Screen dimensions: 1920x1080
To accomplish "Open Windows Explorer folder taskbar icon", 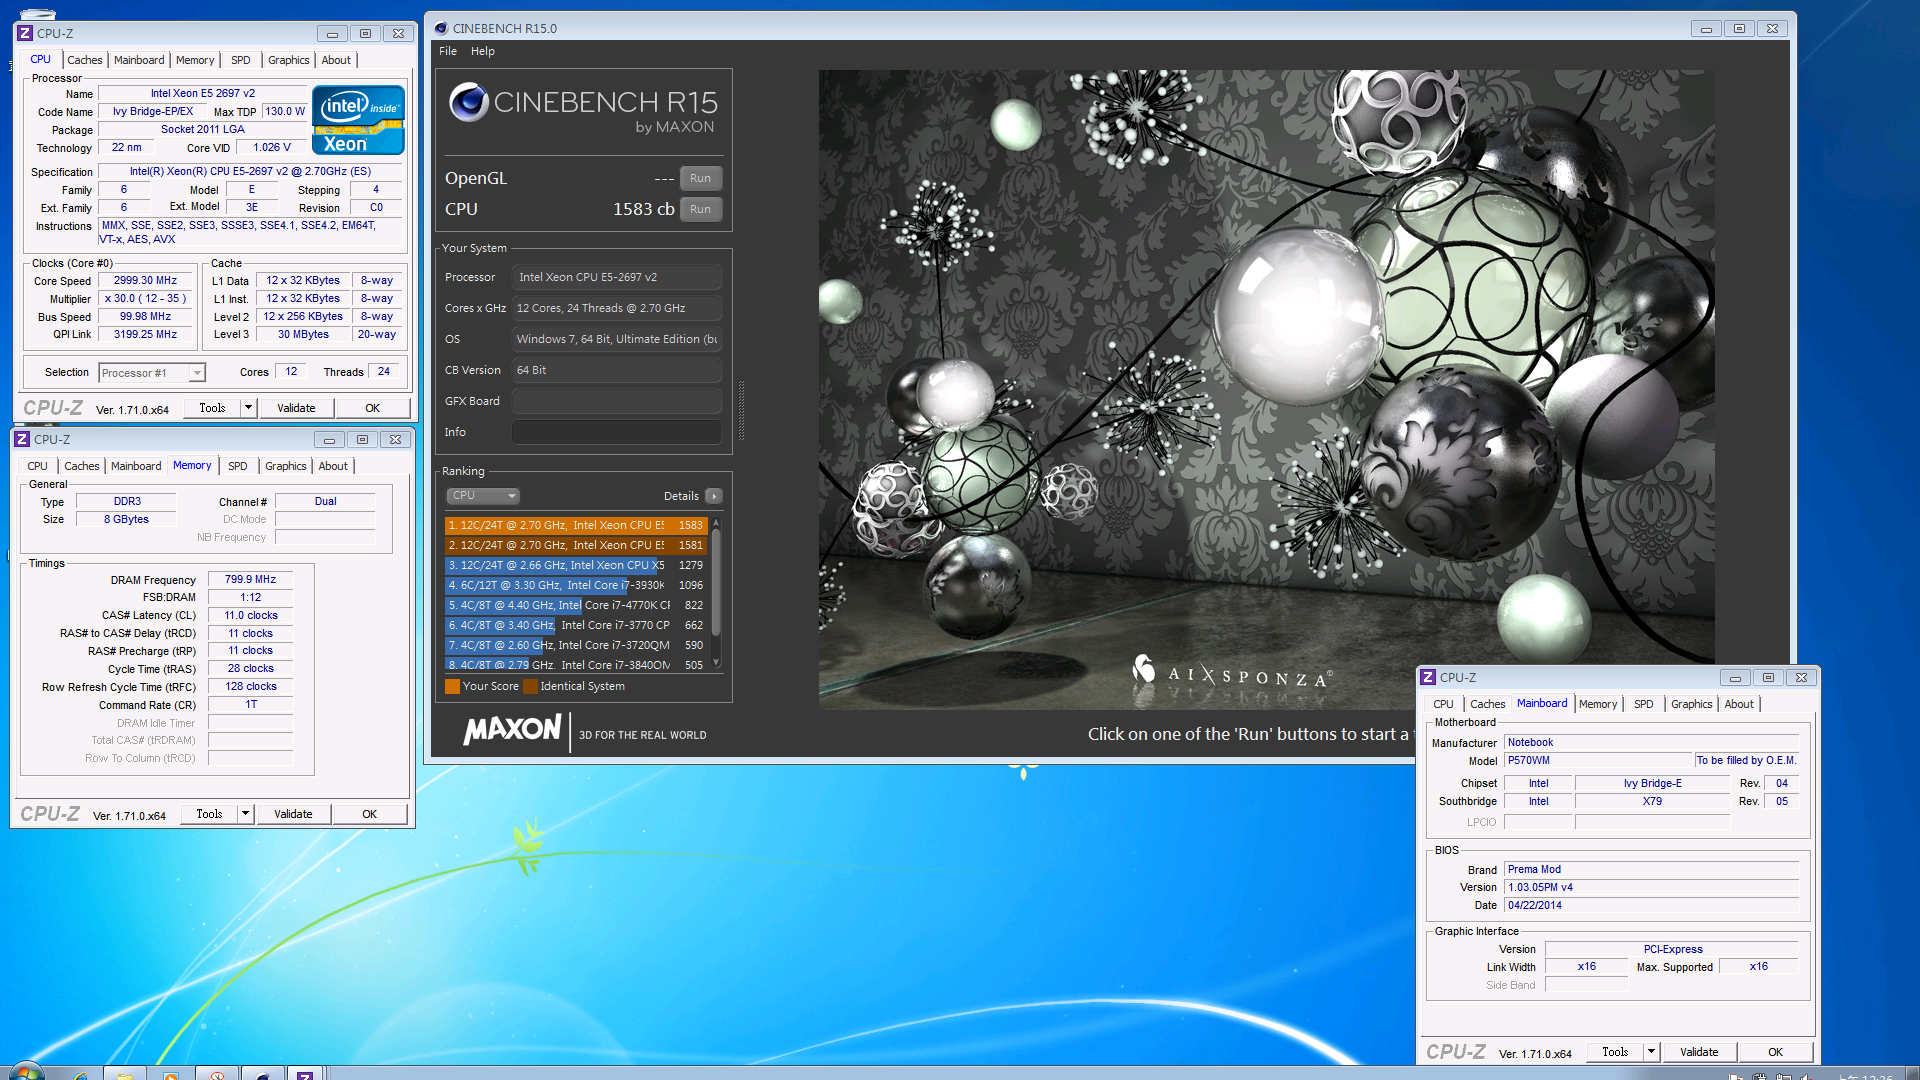I will coord(125,1074).
